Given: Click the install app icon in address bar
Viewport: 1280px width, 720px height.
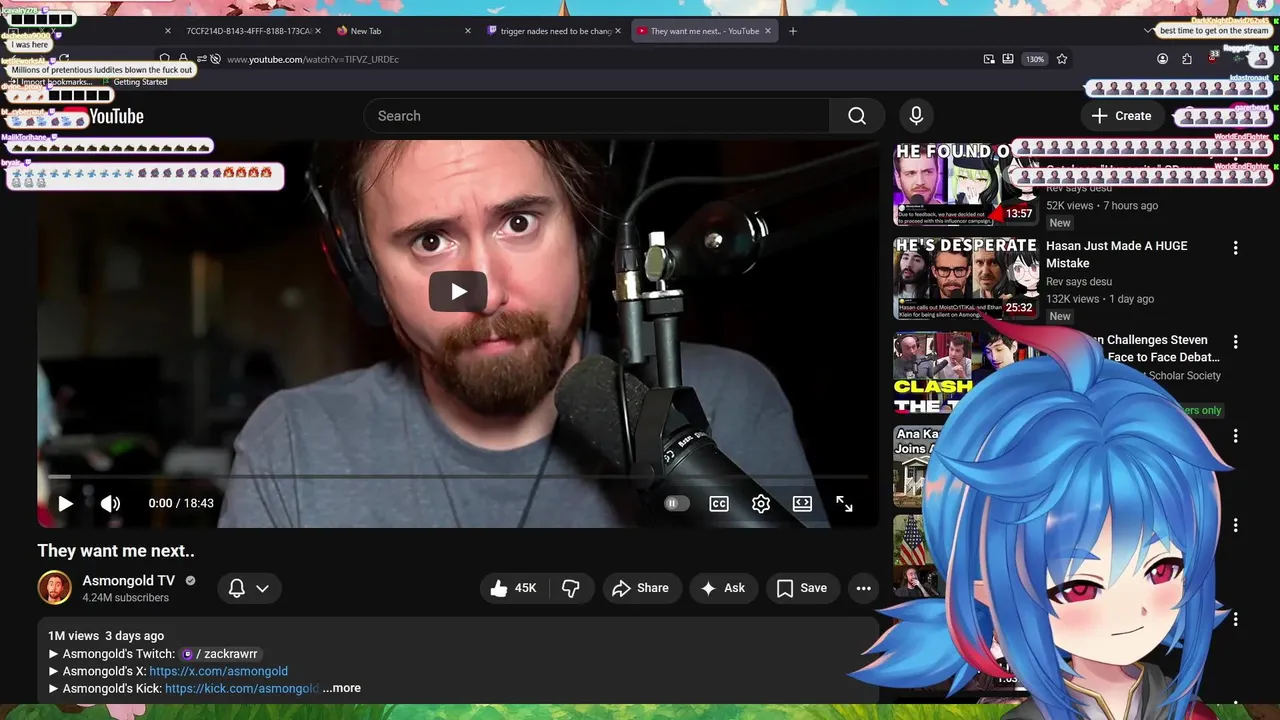Looking at the screenshot, I should pyautogui.click(x=1008, y=59).
